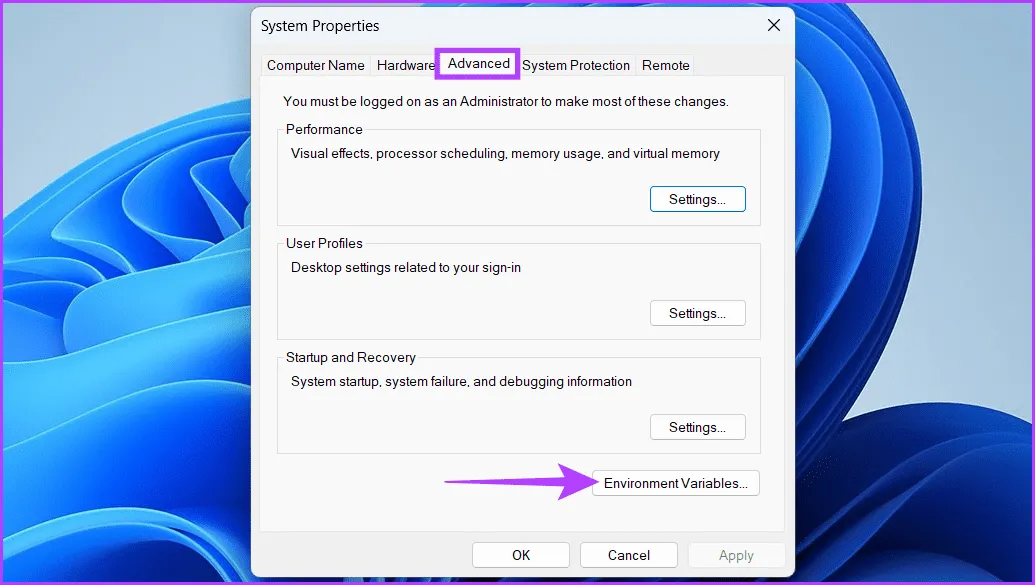Click the System Properties title bar text
The image size is (1035, 585).
click(x=320, y=26)
